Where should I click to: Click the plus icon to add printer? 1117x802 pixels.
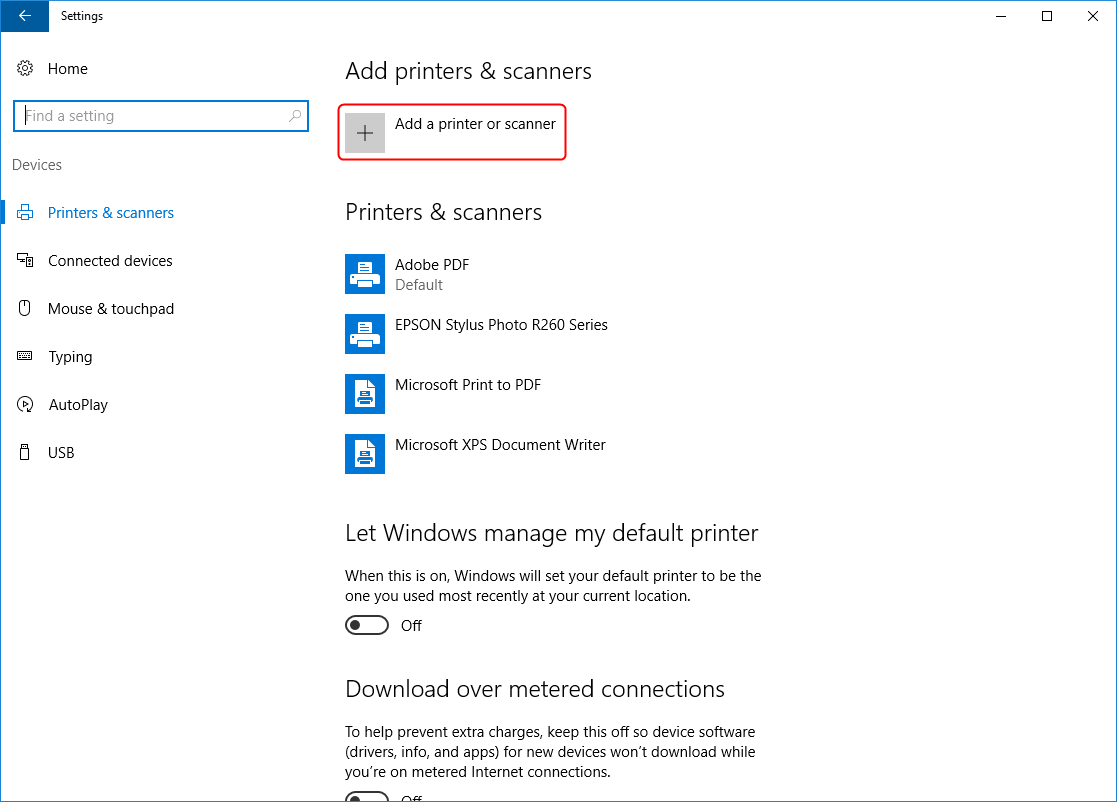pyautogui.click(x=365, y=133)
